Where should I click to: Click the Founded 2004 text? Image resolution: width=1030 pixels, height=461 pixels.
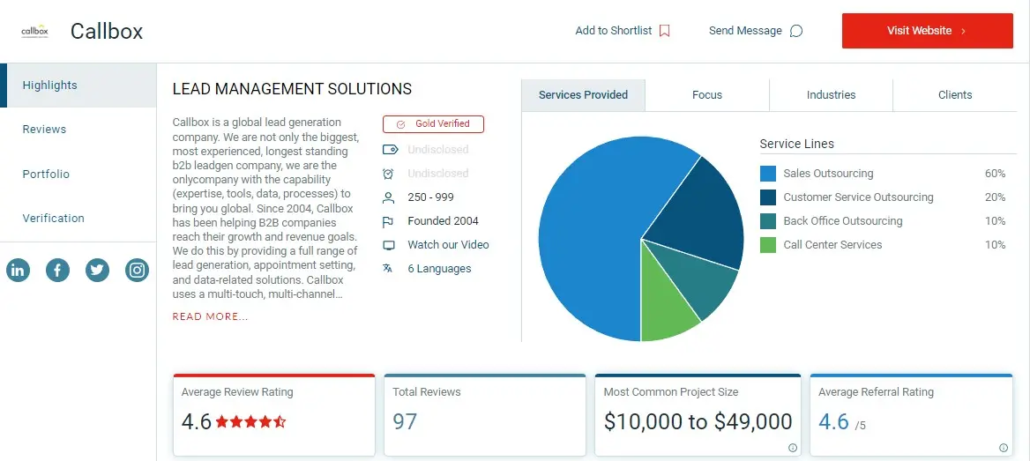[x=443, y=221]
